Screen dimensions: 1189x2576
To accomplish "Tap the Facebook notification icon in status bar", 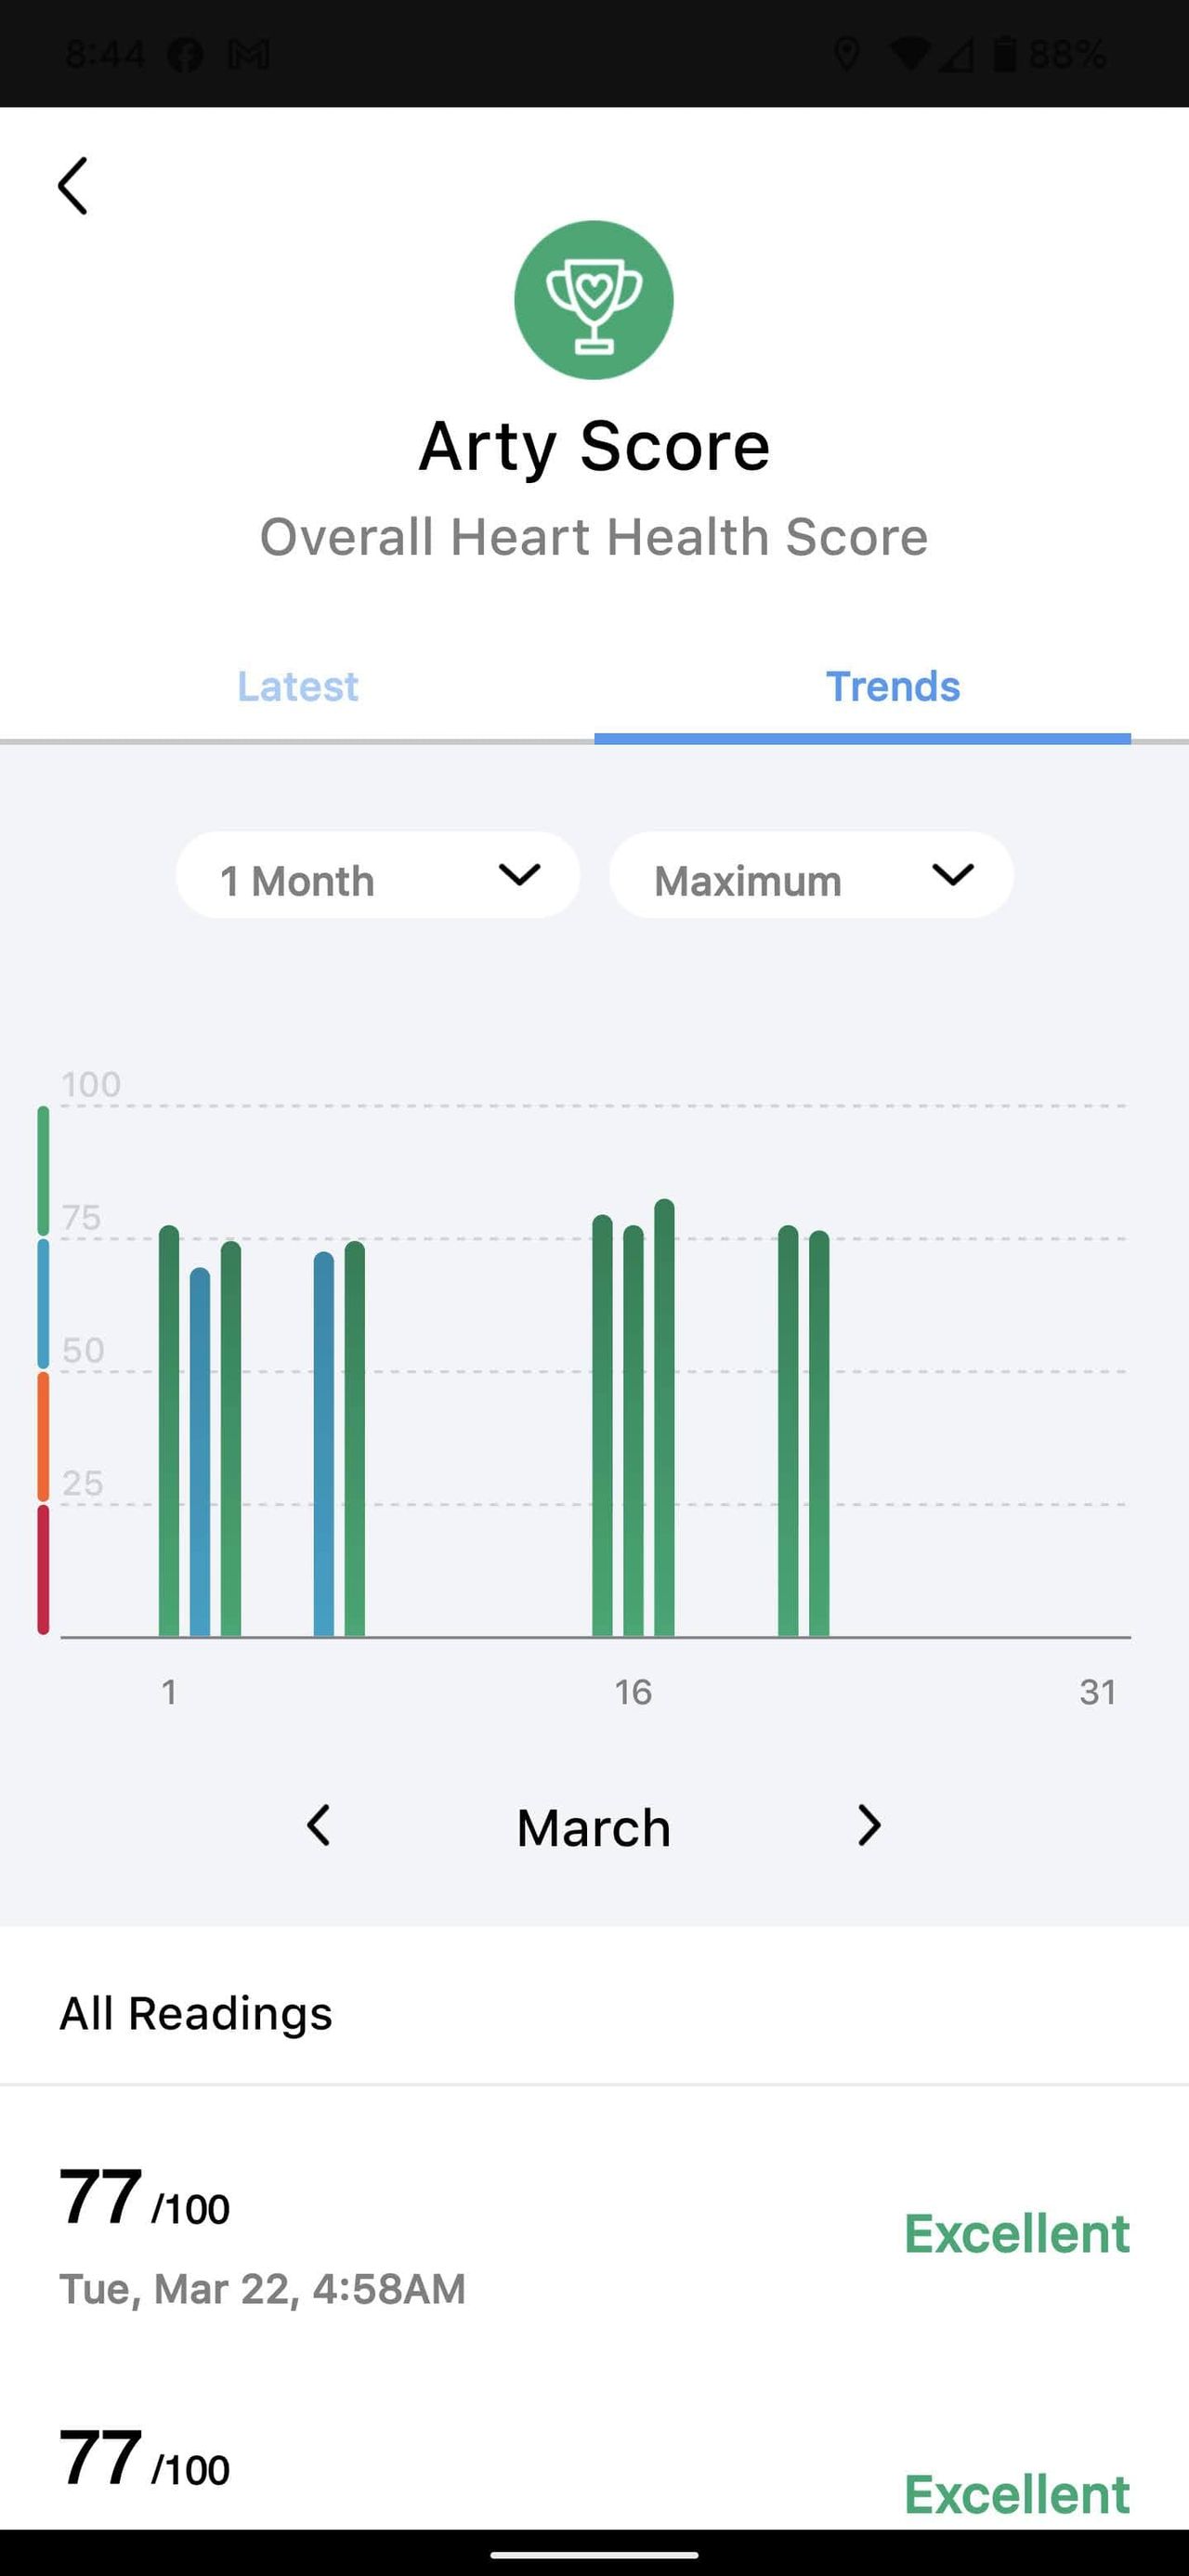I will point(185,54).
